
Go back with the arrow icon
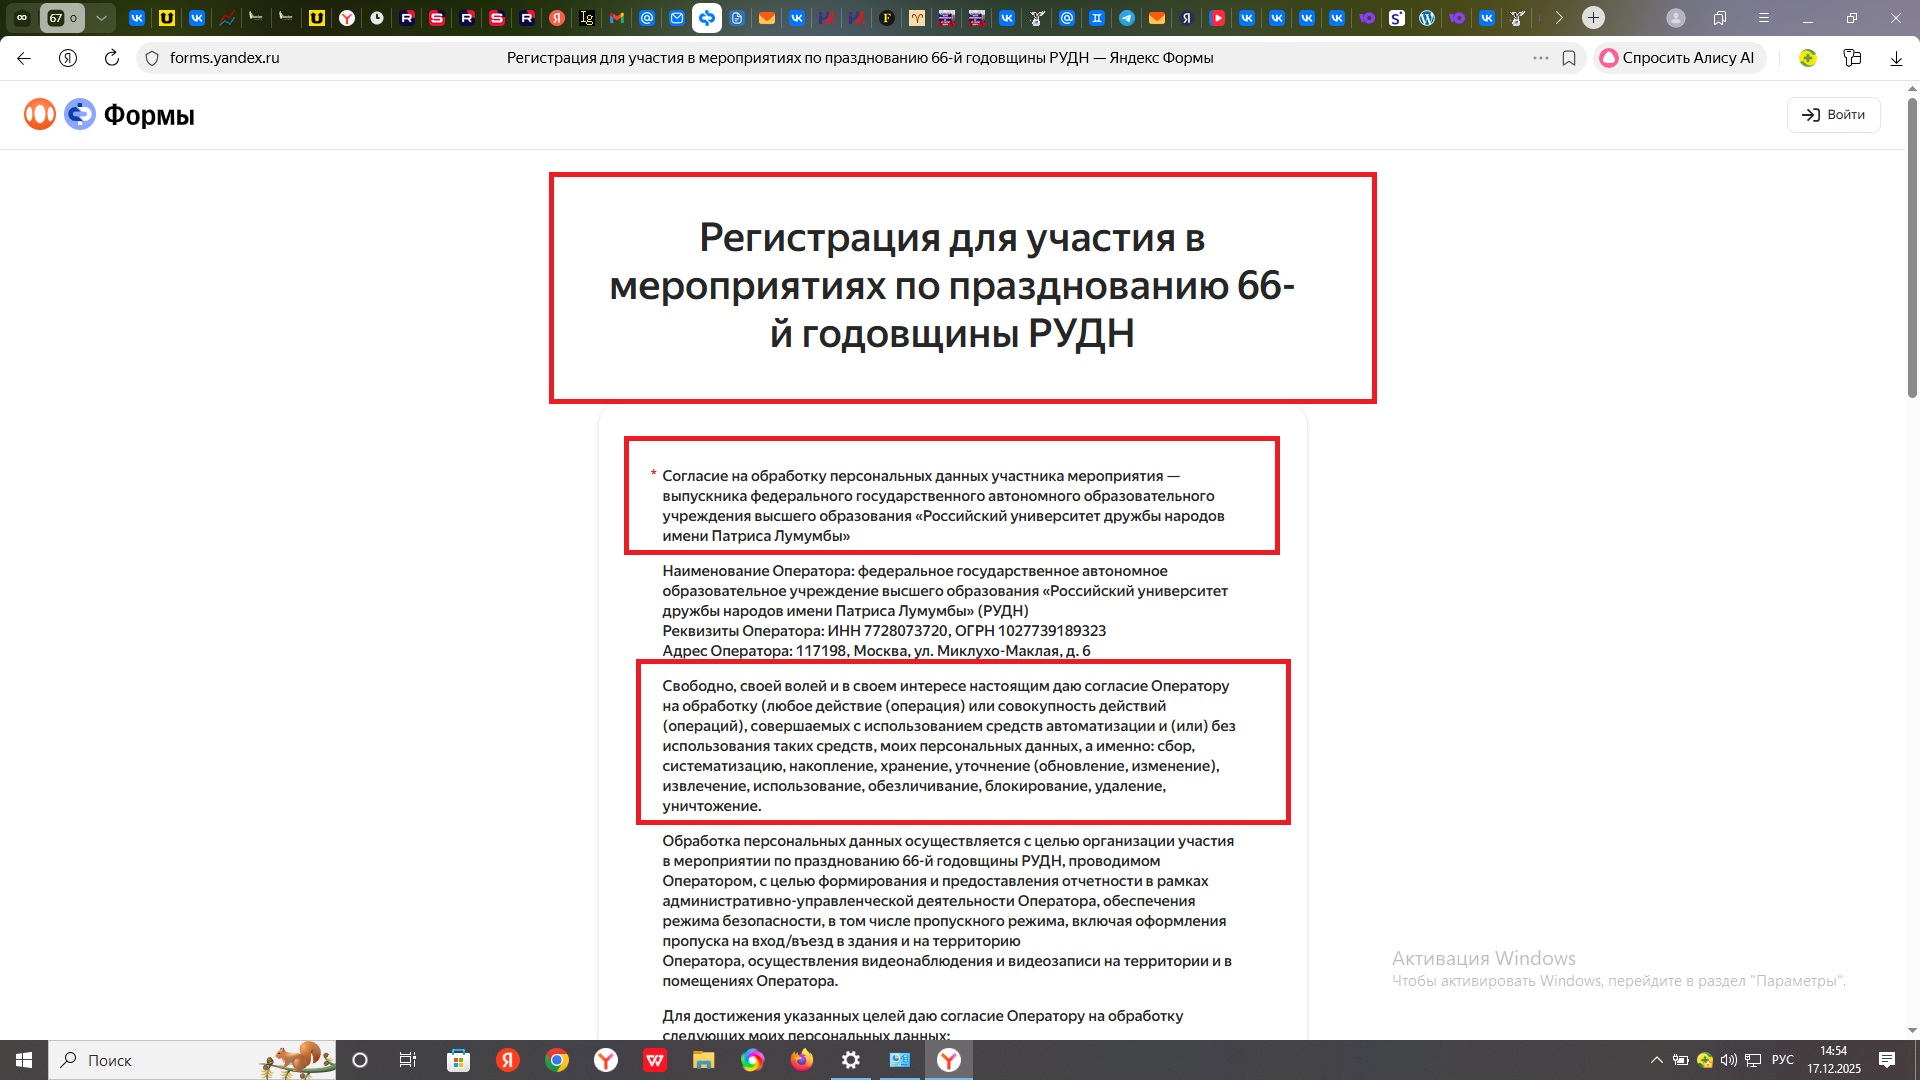click(24, 58)
